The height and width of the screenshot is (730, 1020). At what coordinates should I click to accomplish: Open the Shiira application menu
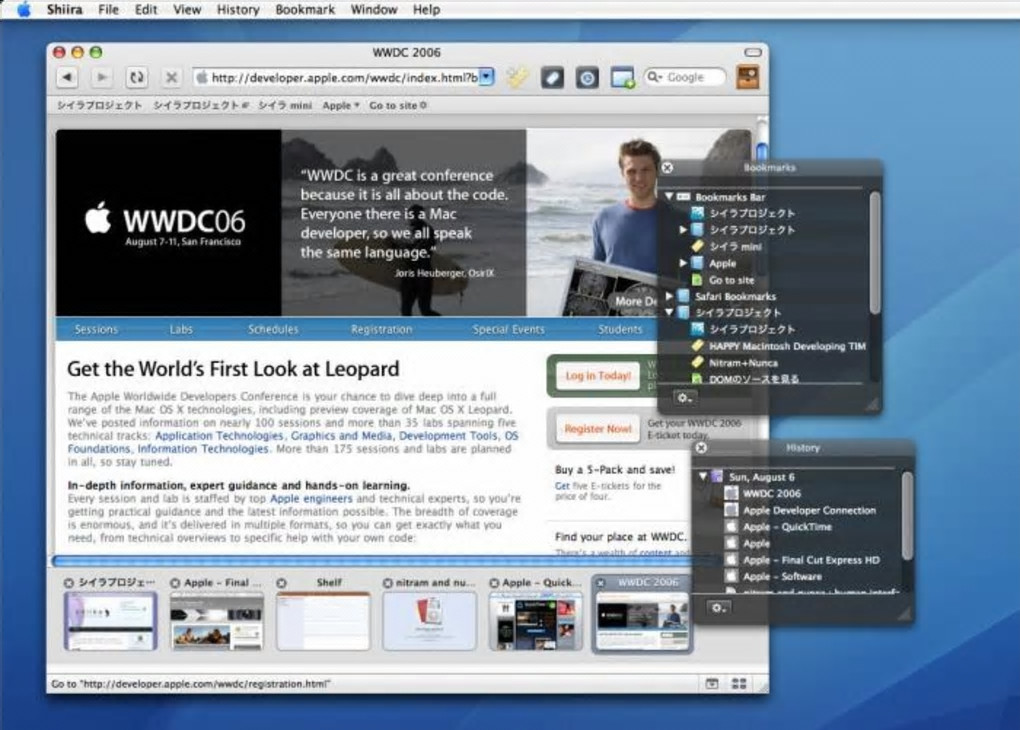click(64, 9)
